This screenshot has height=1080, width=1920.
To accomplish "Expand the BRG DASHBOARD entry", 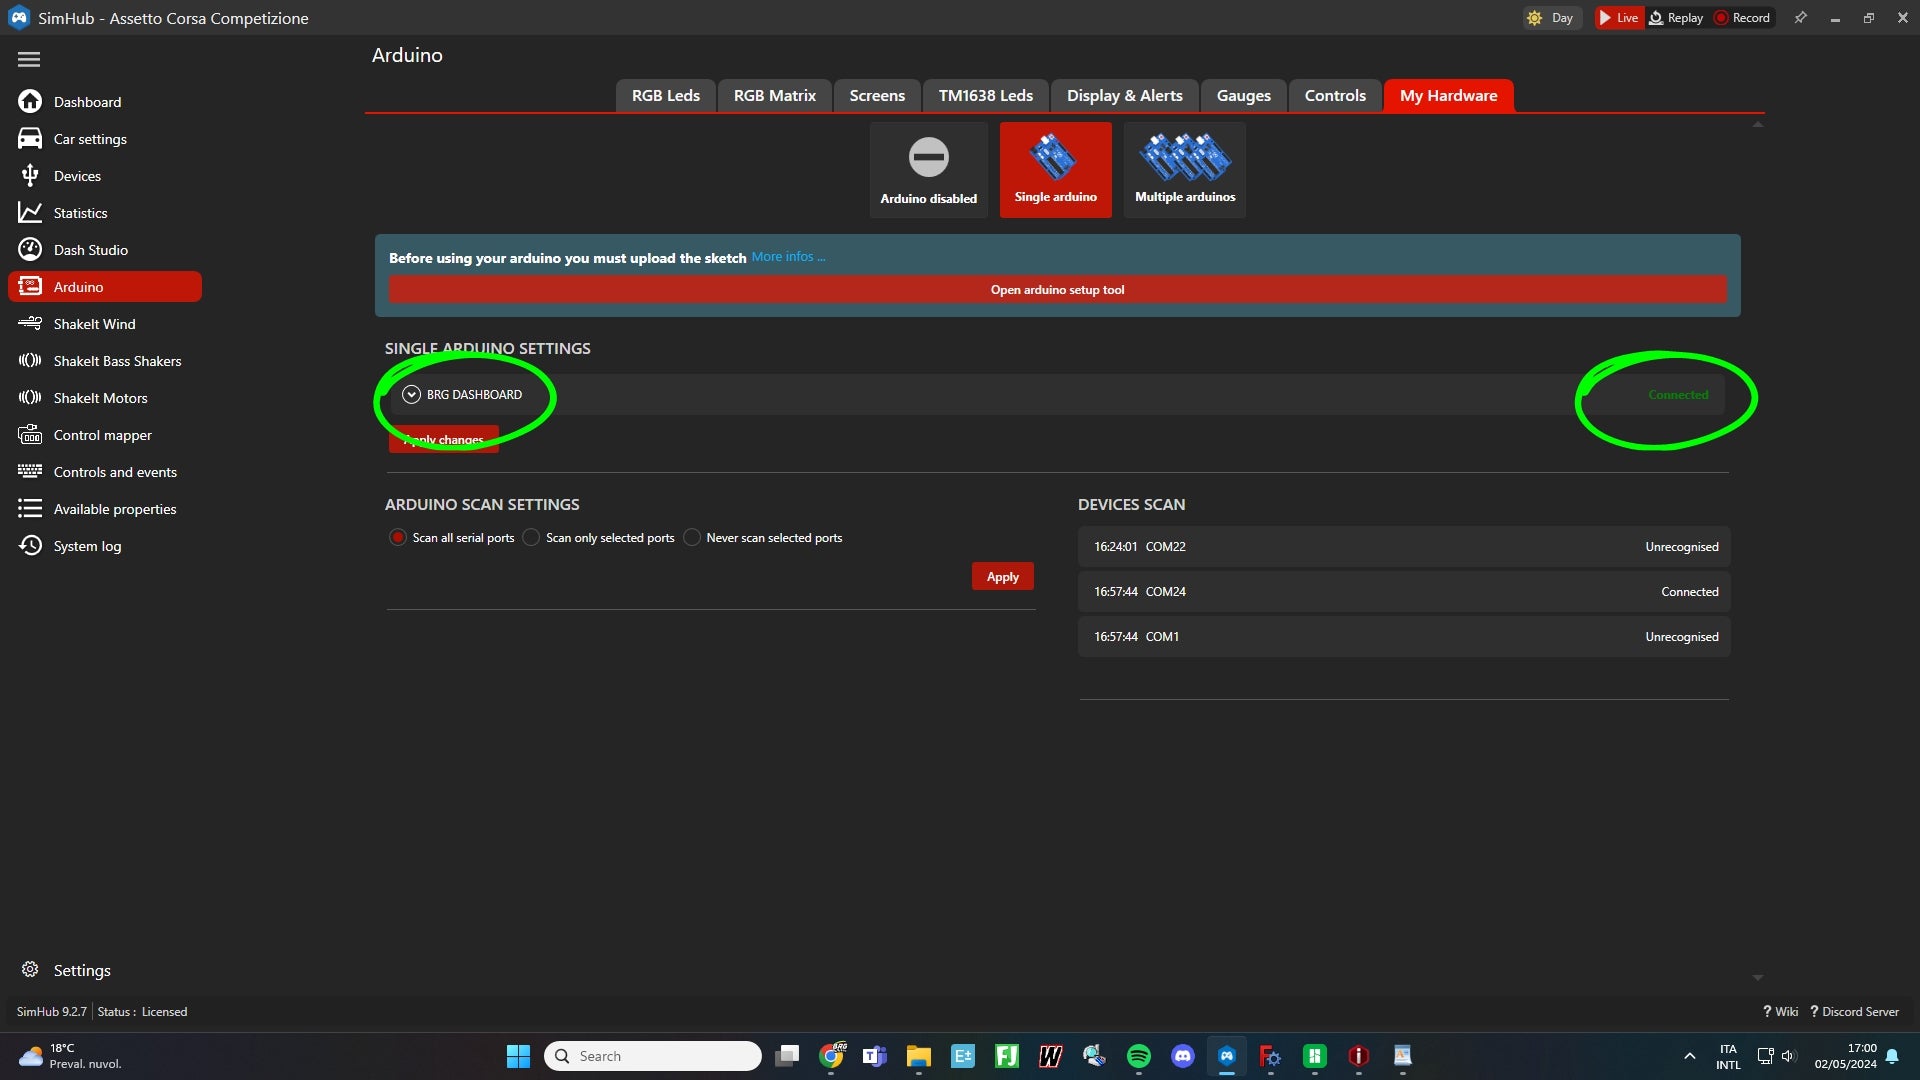I will click(411, 395).
